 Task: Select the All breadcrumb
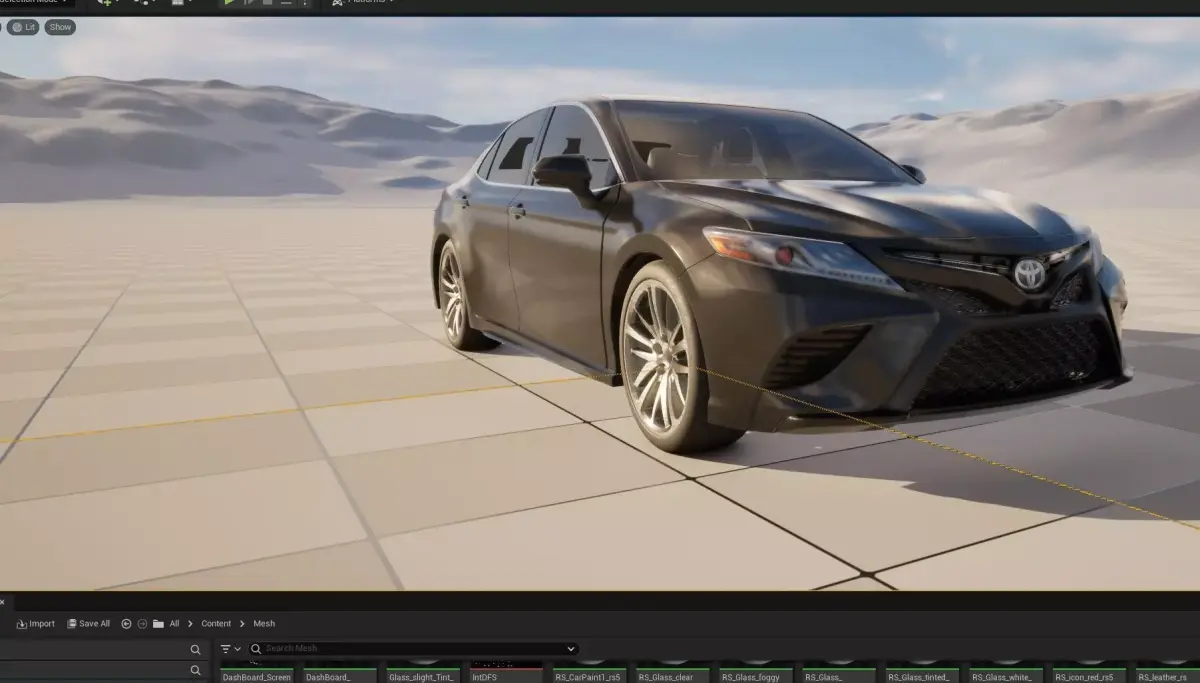174,623
